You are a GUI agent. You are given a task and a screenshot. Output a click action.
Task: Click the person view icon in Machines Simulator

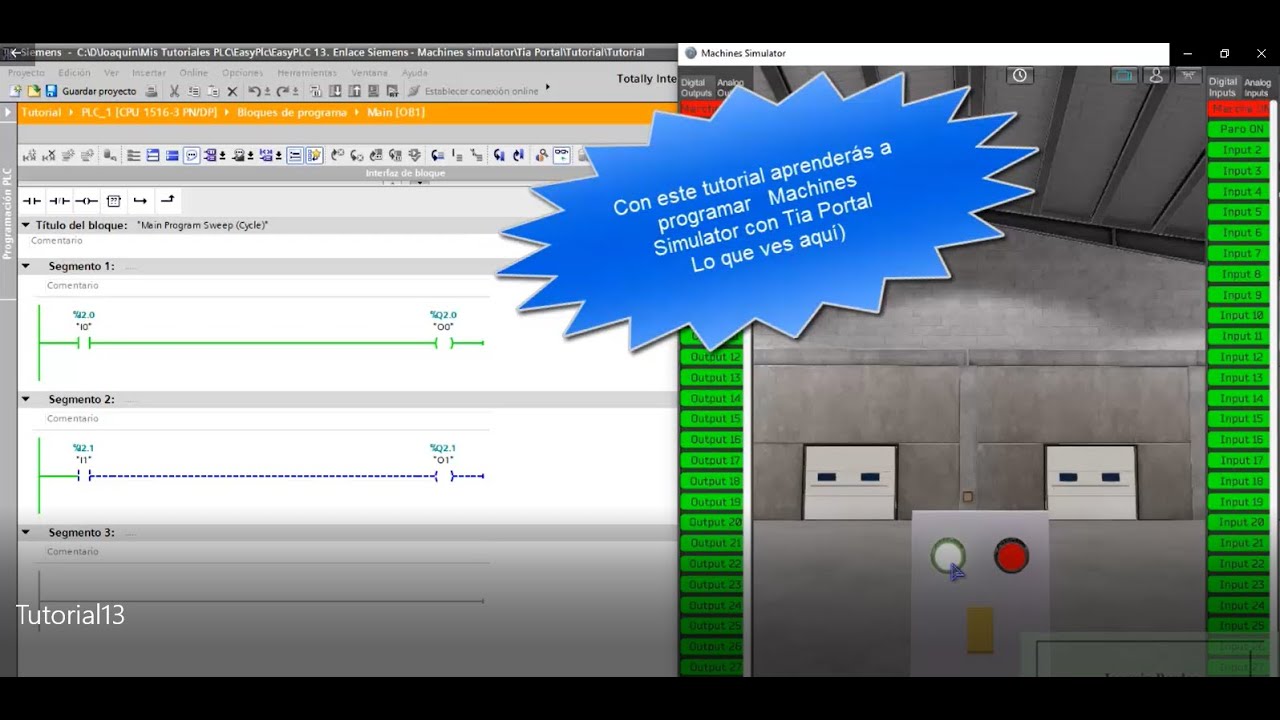coord(1156,75)
